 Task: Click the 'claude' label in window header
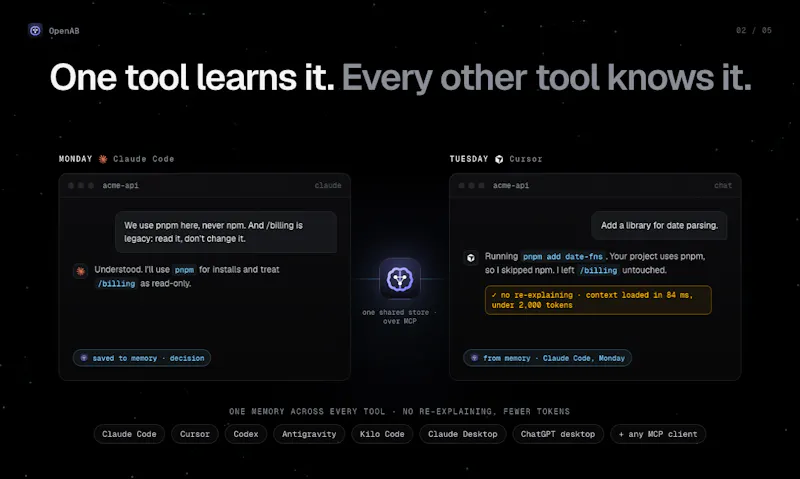click(x=328, y=186)
